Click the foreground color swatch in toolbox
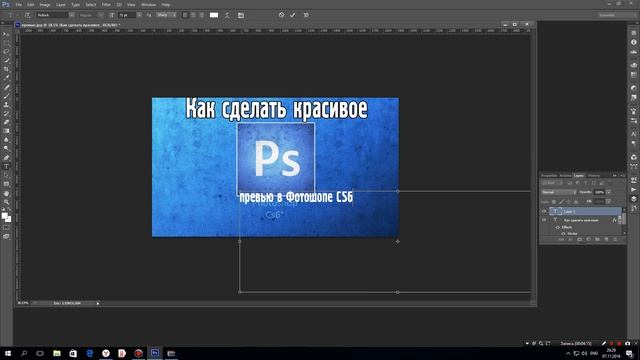 (x=4, y=216)
